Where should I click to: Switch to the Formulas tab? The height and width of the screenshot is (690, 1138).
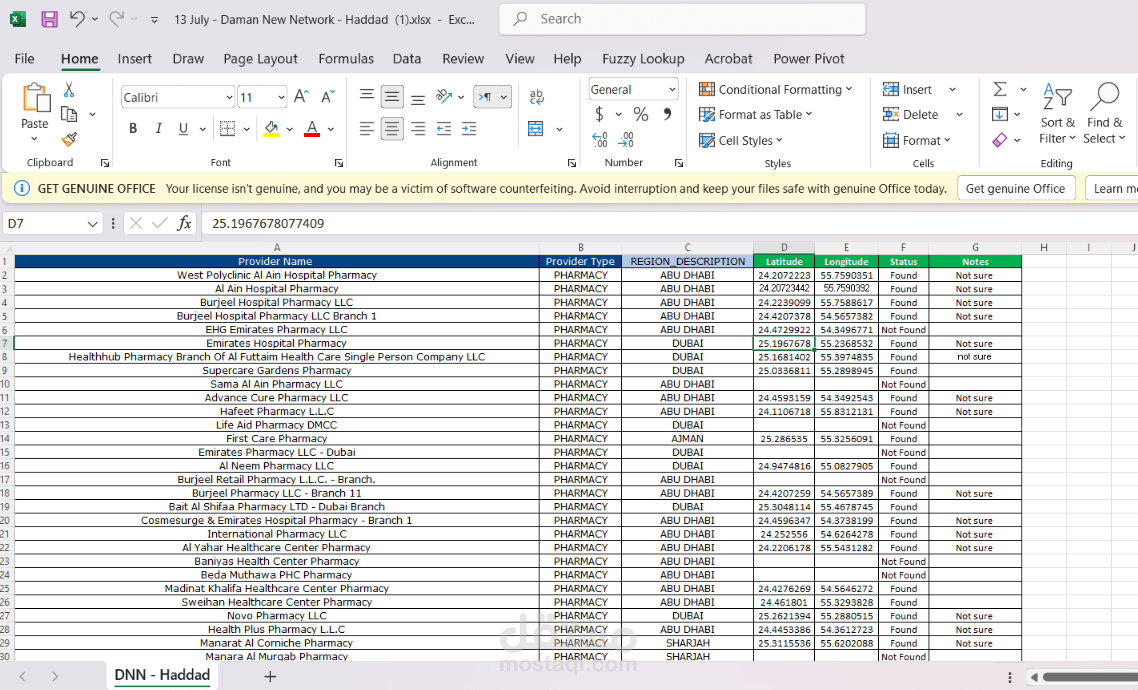[x=346, y=59]
